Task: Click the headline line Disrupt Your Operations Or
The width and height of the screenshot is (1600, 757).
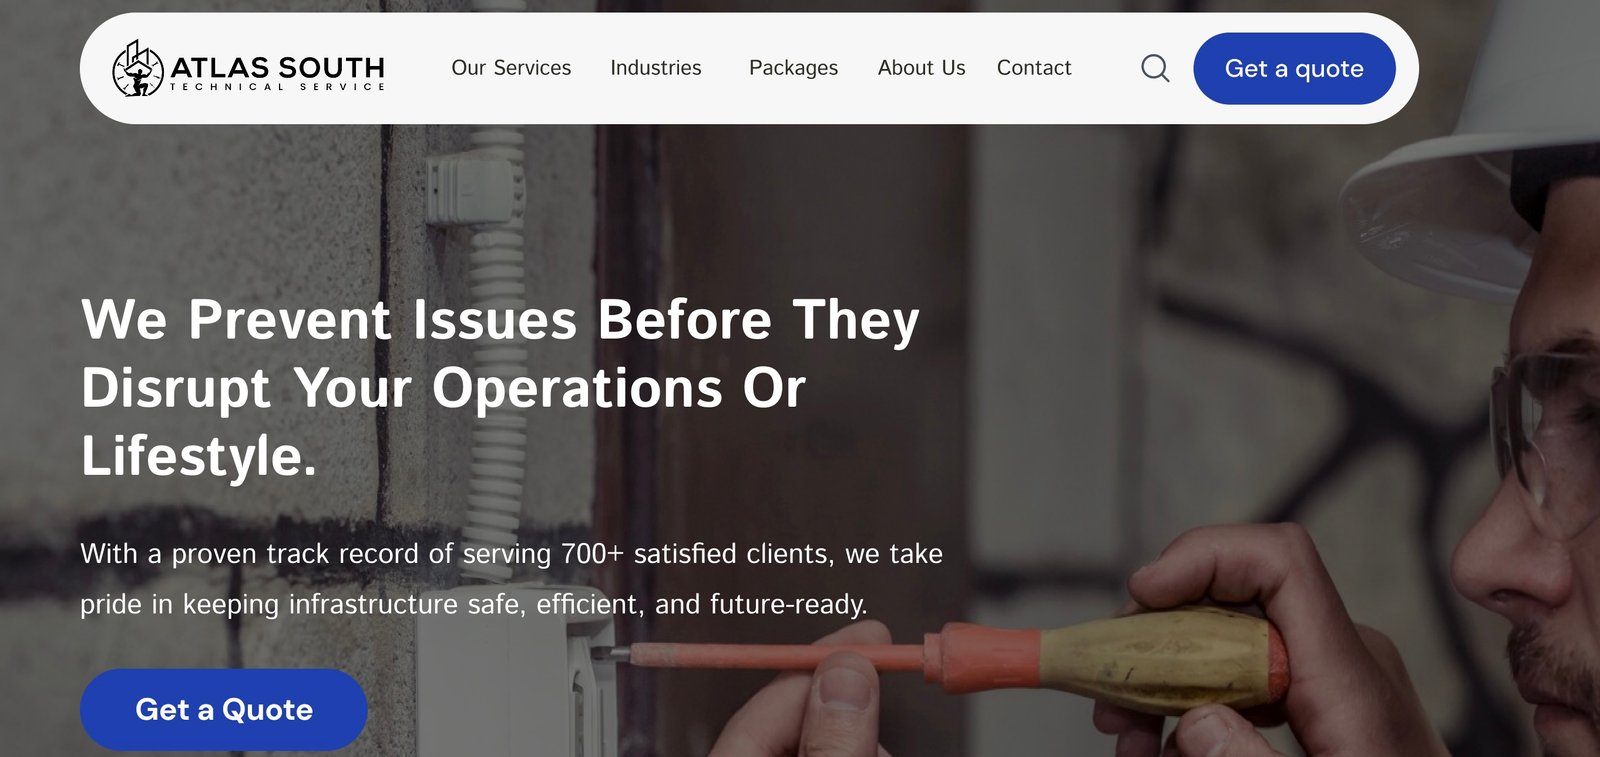Action: tap(443, 388)
